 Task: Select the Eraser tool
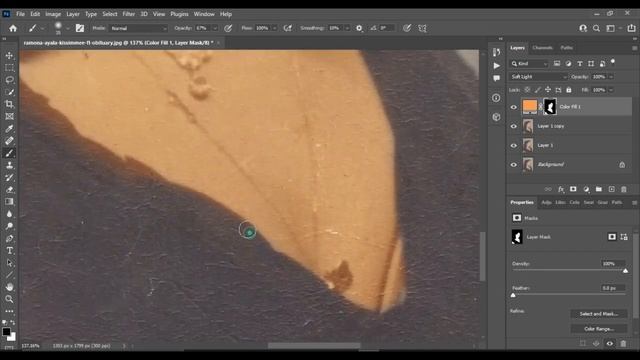click(x=9, y=189)
